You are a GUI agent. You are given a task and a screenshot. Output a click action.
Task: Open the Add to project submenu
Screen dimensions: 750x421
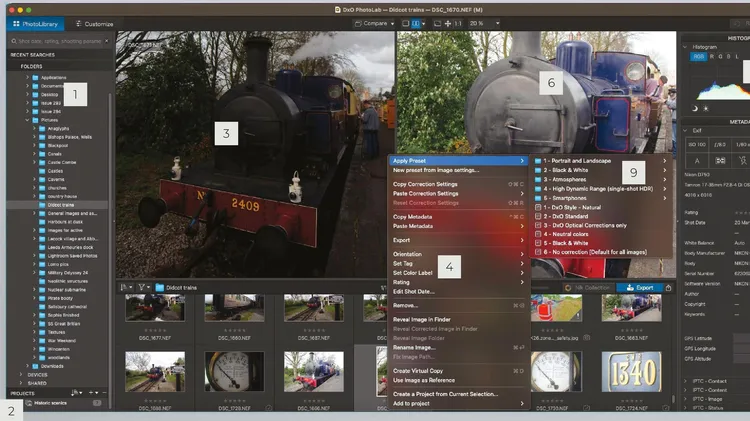coord(459,404)
